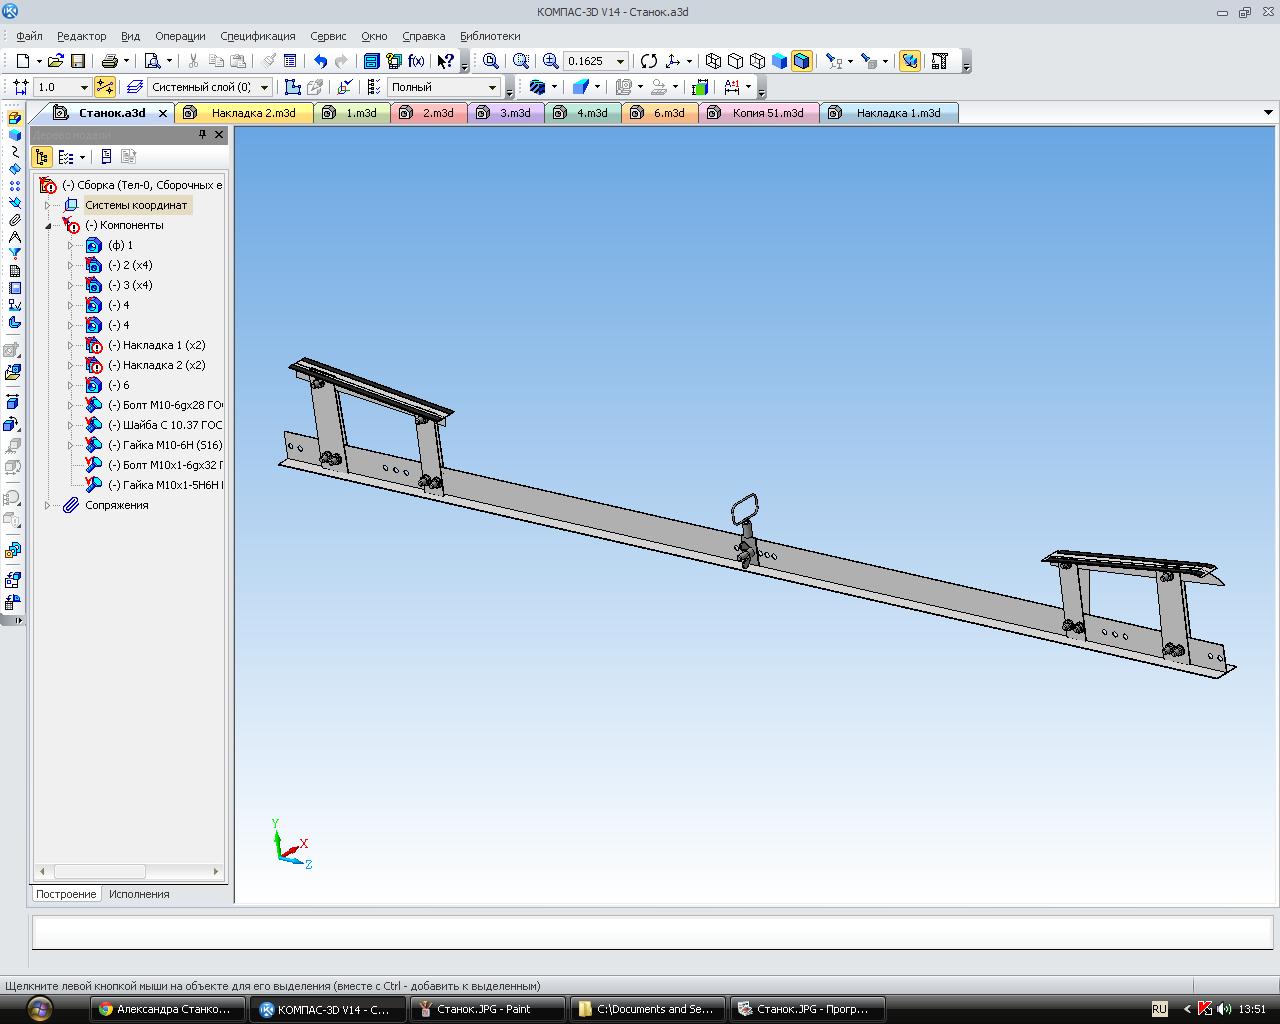Viewport: 1280px width, 1024px height.
Task: Close the model tree panel
Action: point(219,134)
